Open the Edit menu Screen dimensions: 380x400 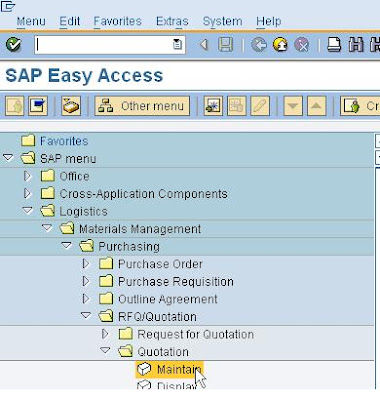[x=70, y=21]
